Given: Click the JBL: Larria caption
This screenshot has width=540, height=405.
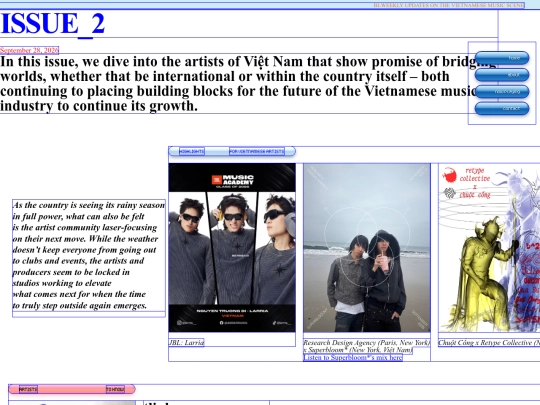Looking at the screenshot, I should [186, 342].
